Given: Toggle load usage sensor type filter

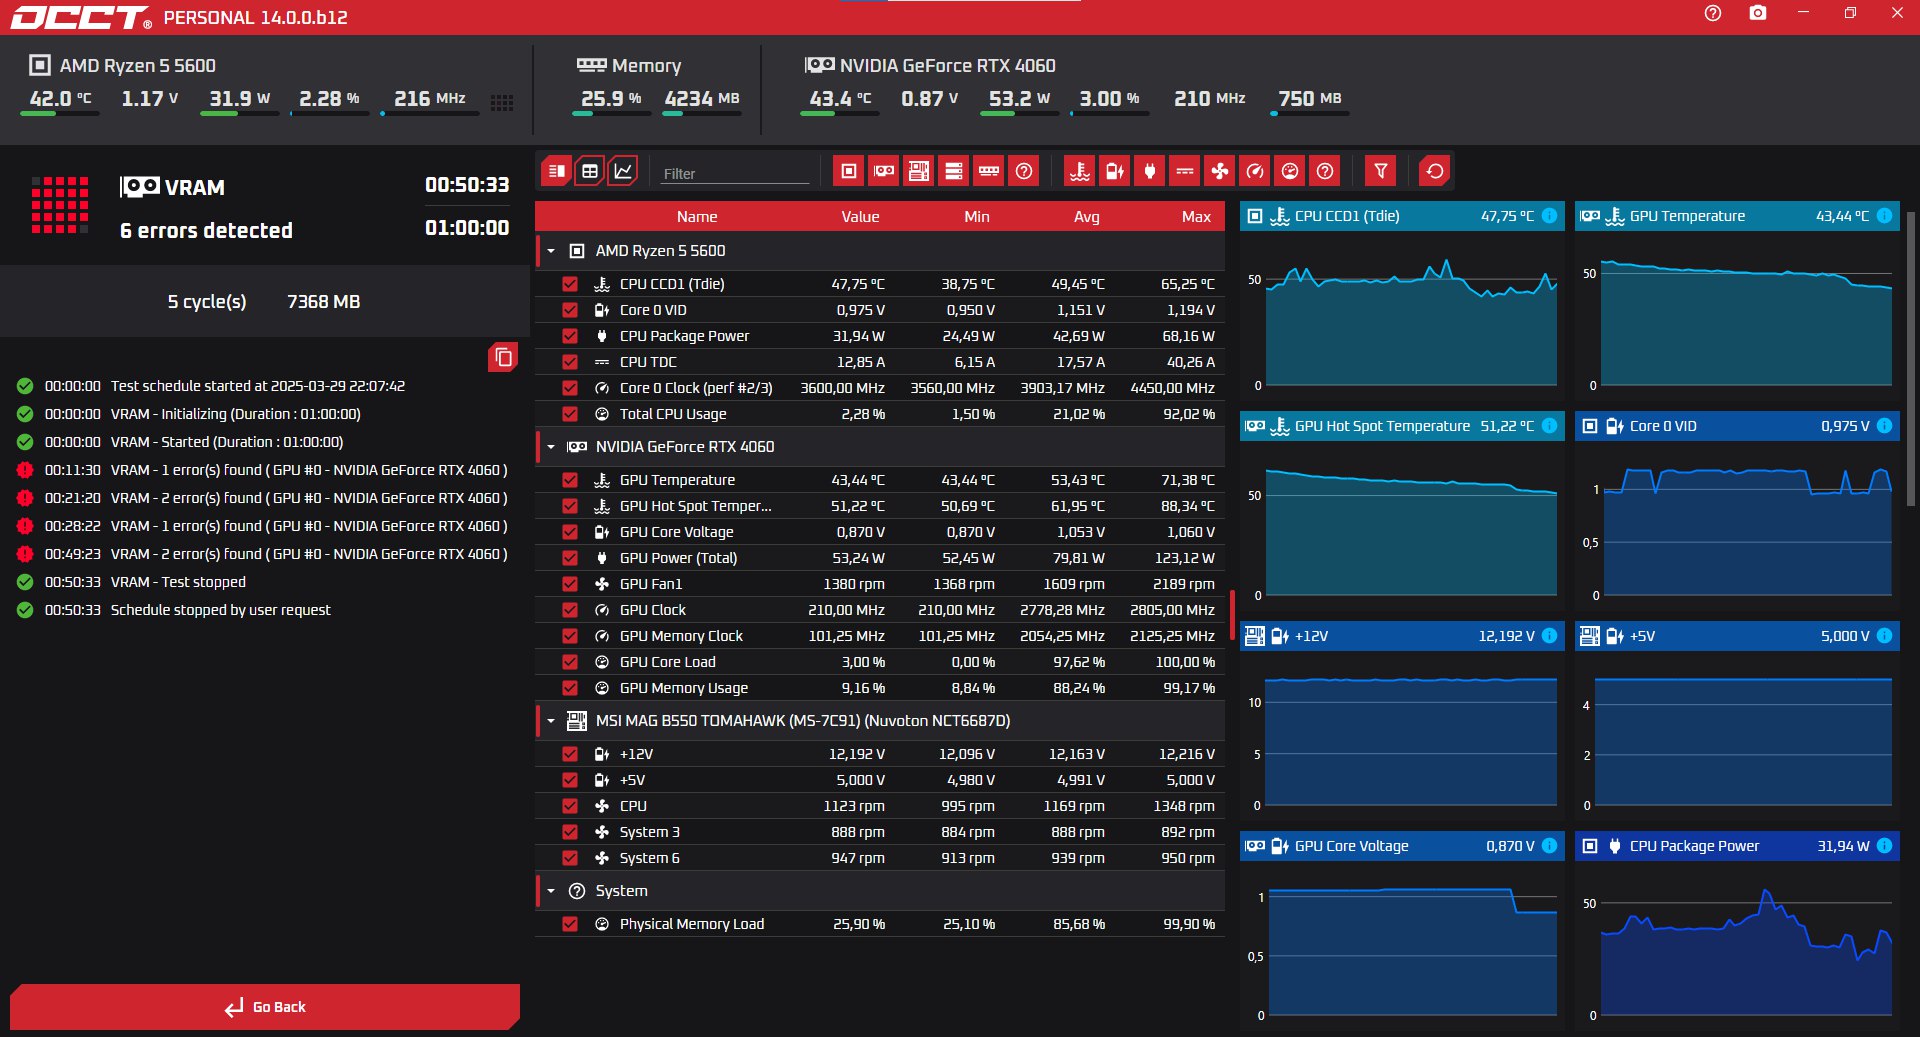Looking at the screenshot, I should (x=1290, y=171).
